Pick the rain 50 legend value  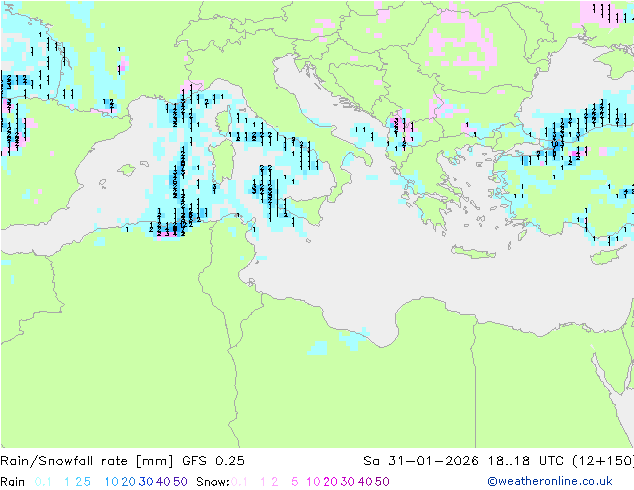(180, 482)
